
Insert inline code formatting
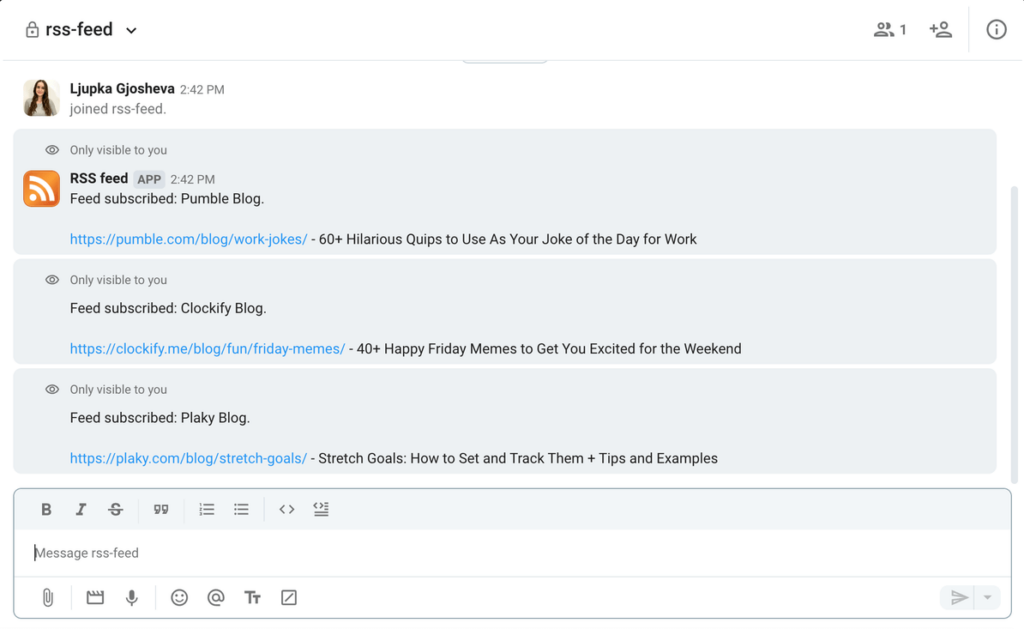286,509
